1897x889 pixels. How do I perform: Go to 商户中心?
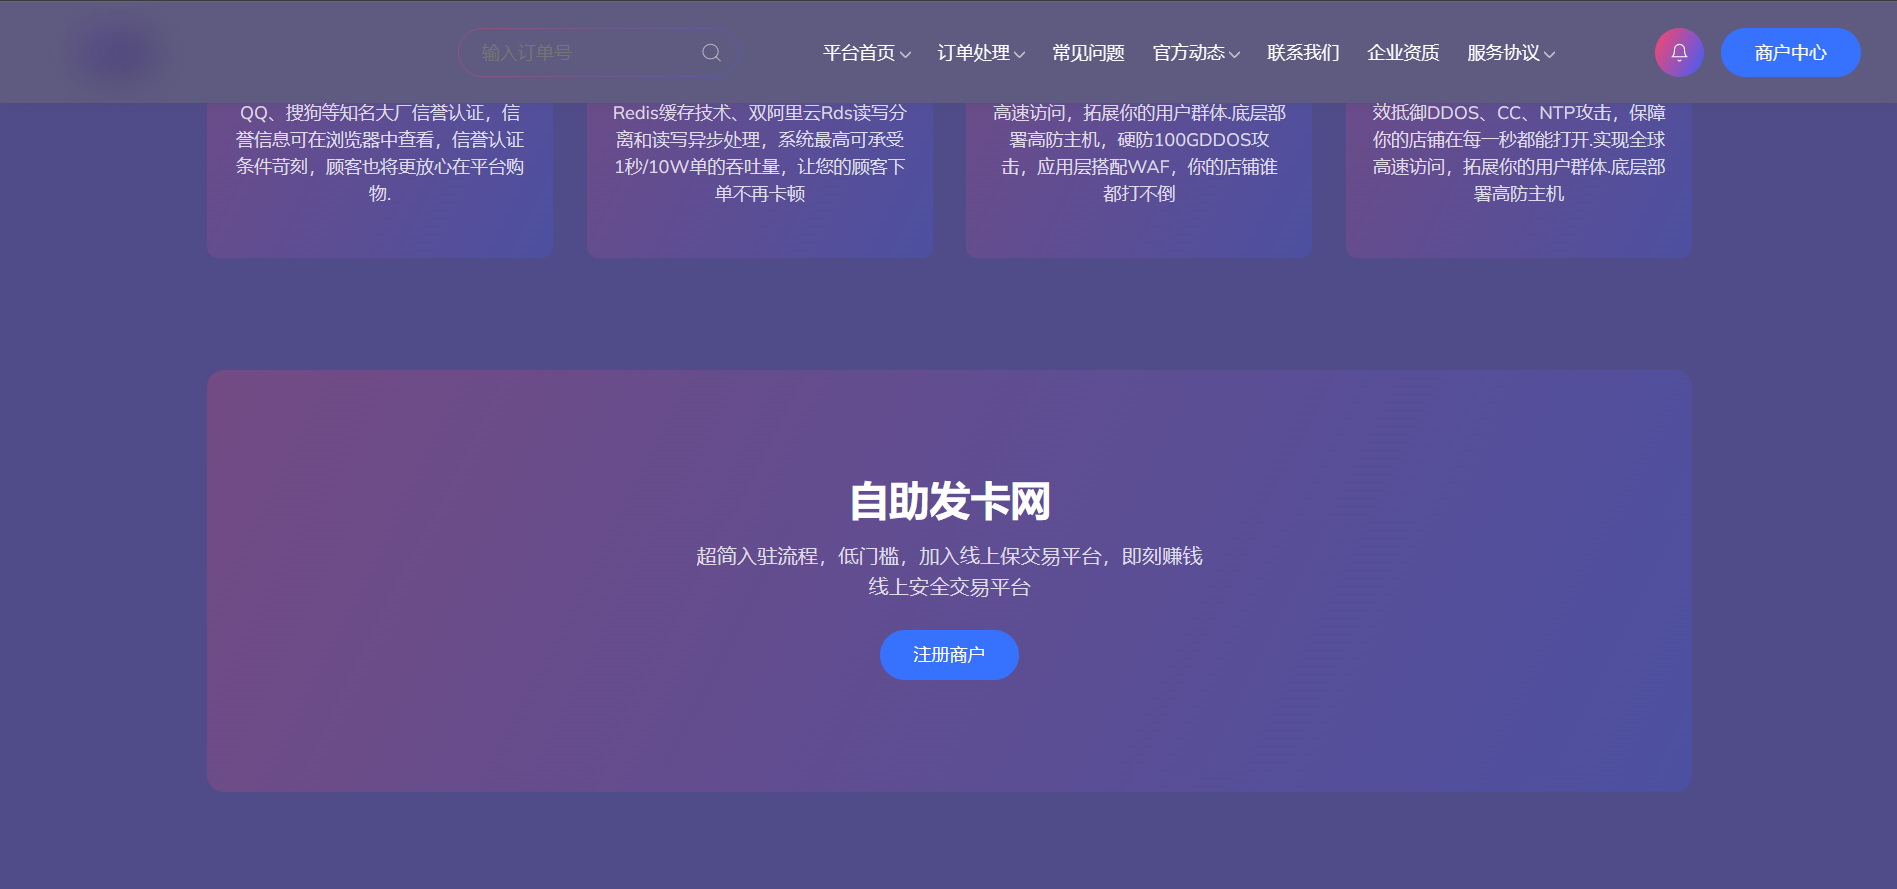pos(1790,53)
